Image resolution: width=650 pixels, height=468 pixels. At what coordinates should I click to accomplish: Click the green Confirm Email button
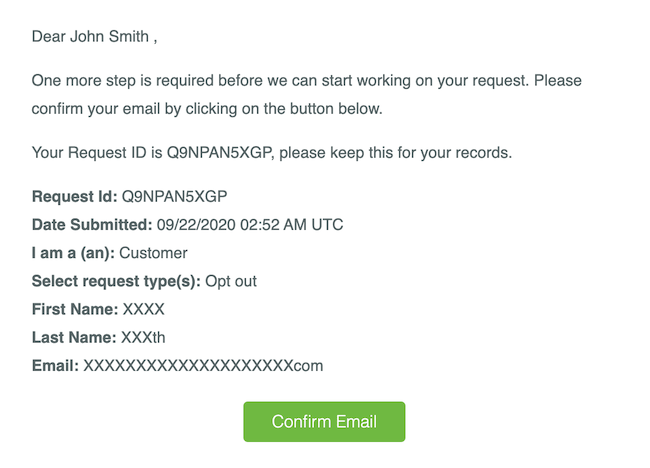point(324,422)
